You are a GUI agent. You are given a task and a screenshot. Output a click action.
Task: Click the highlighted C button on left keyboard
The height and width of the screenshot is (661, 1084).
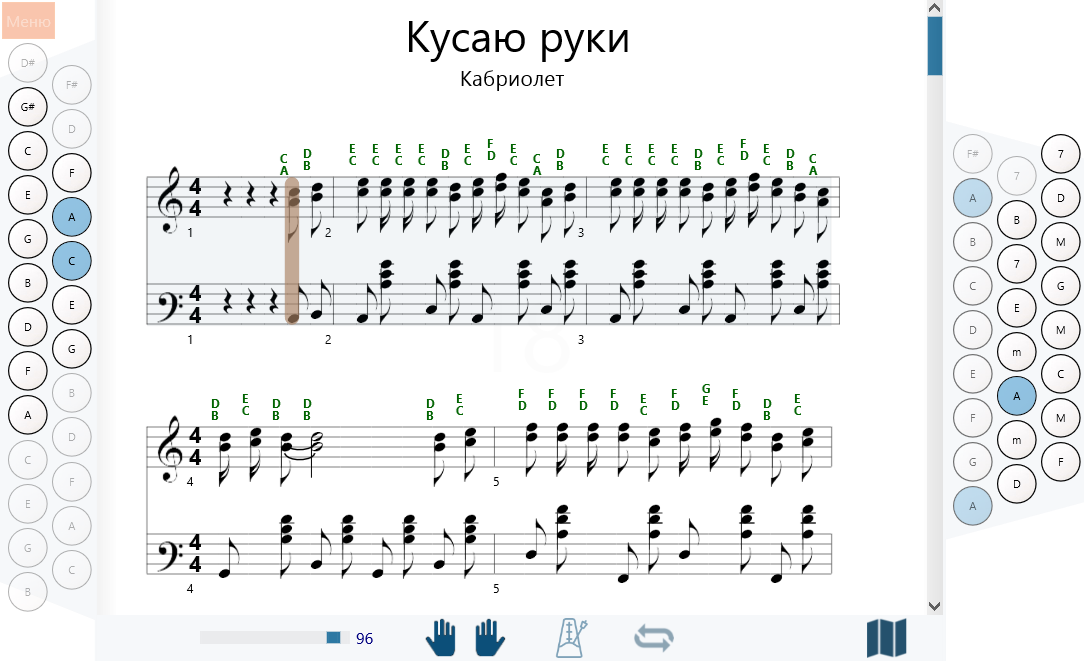72,261
